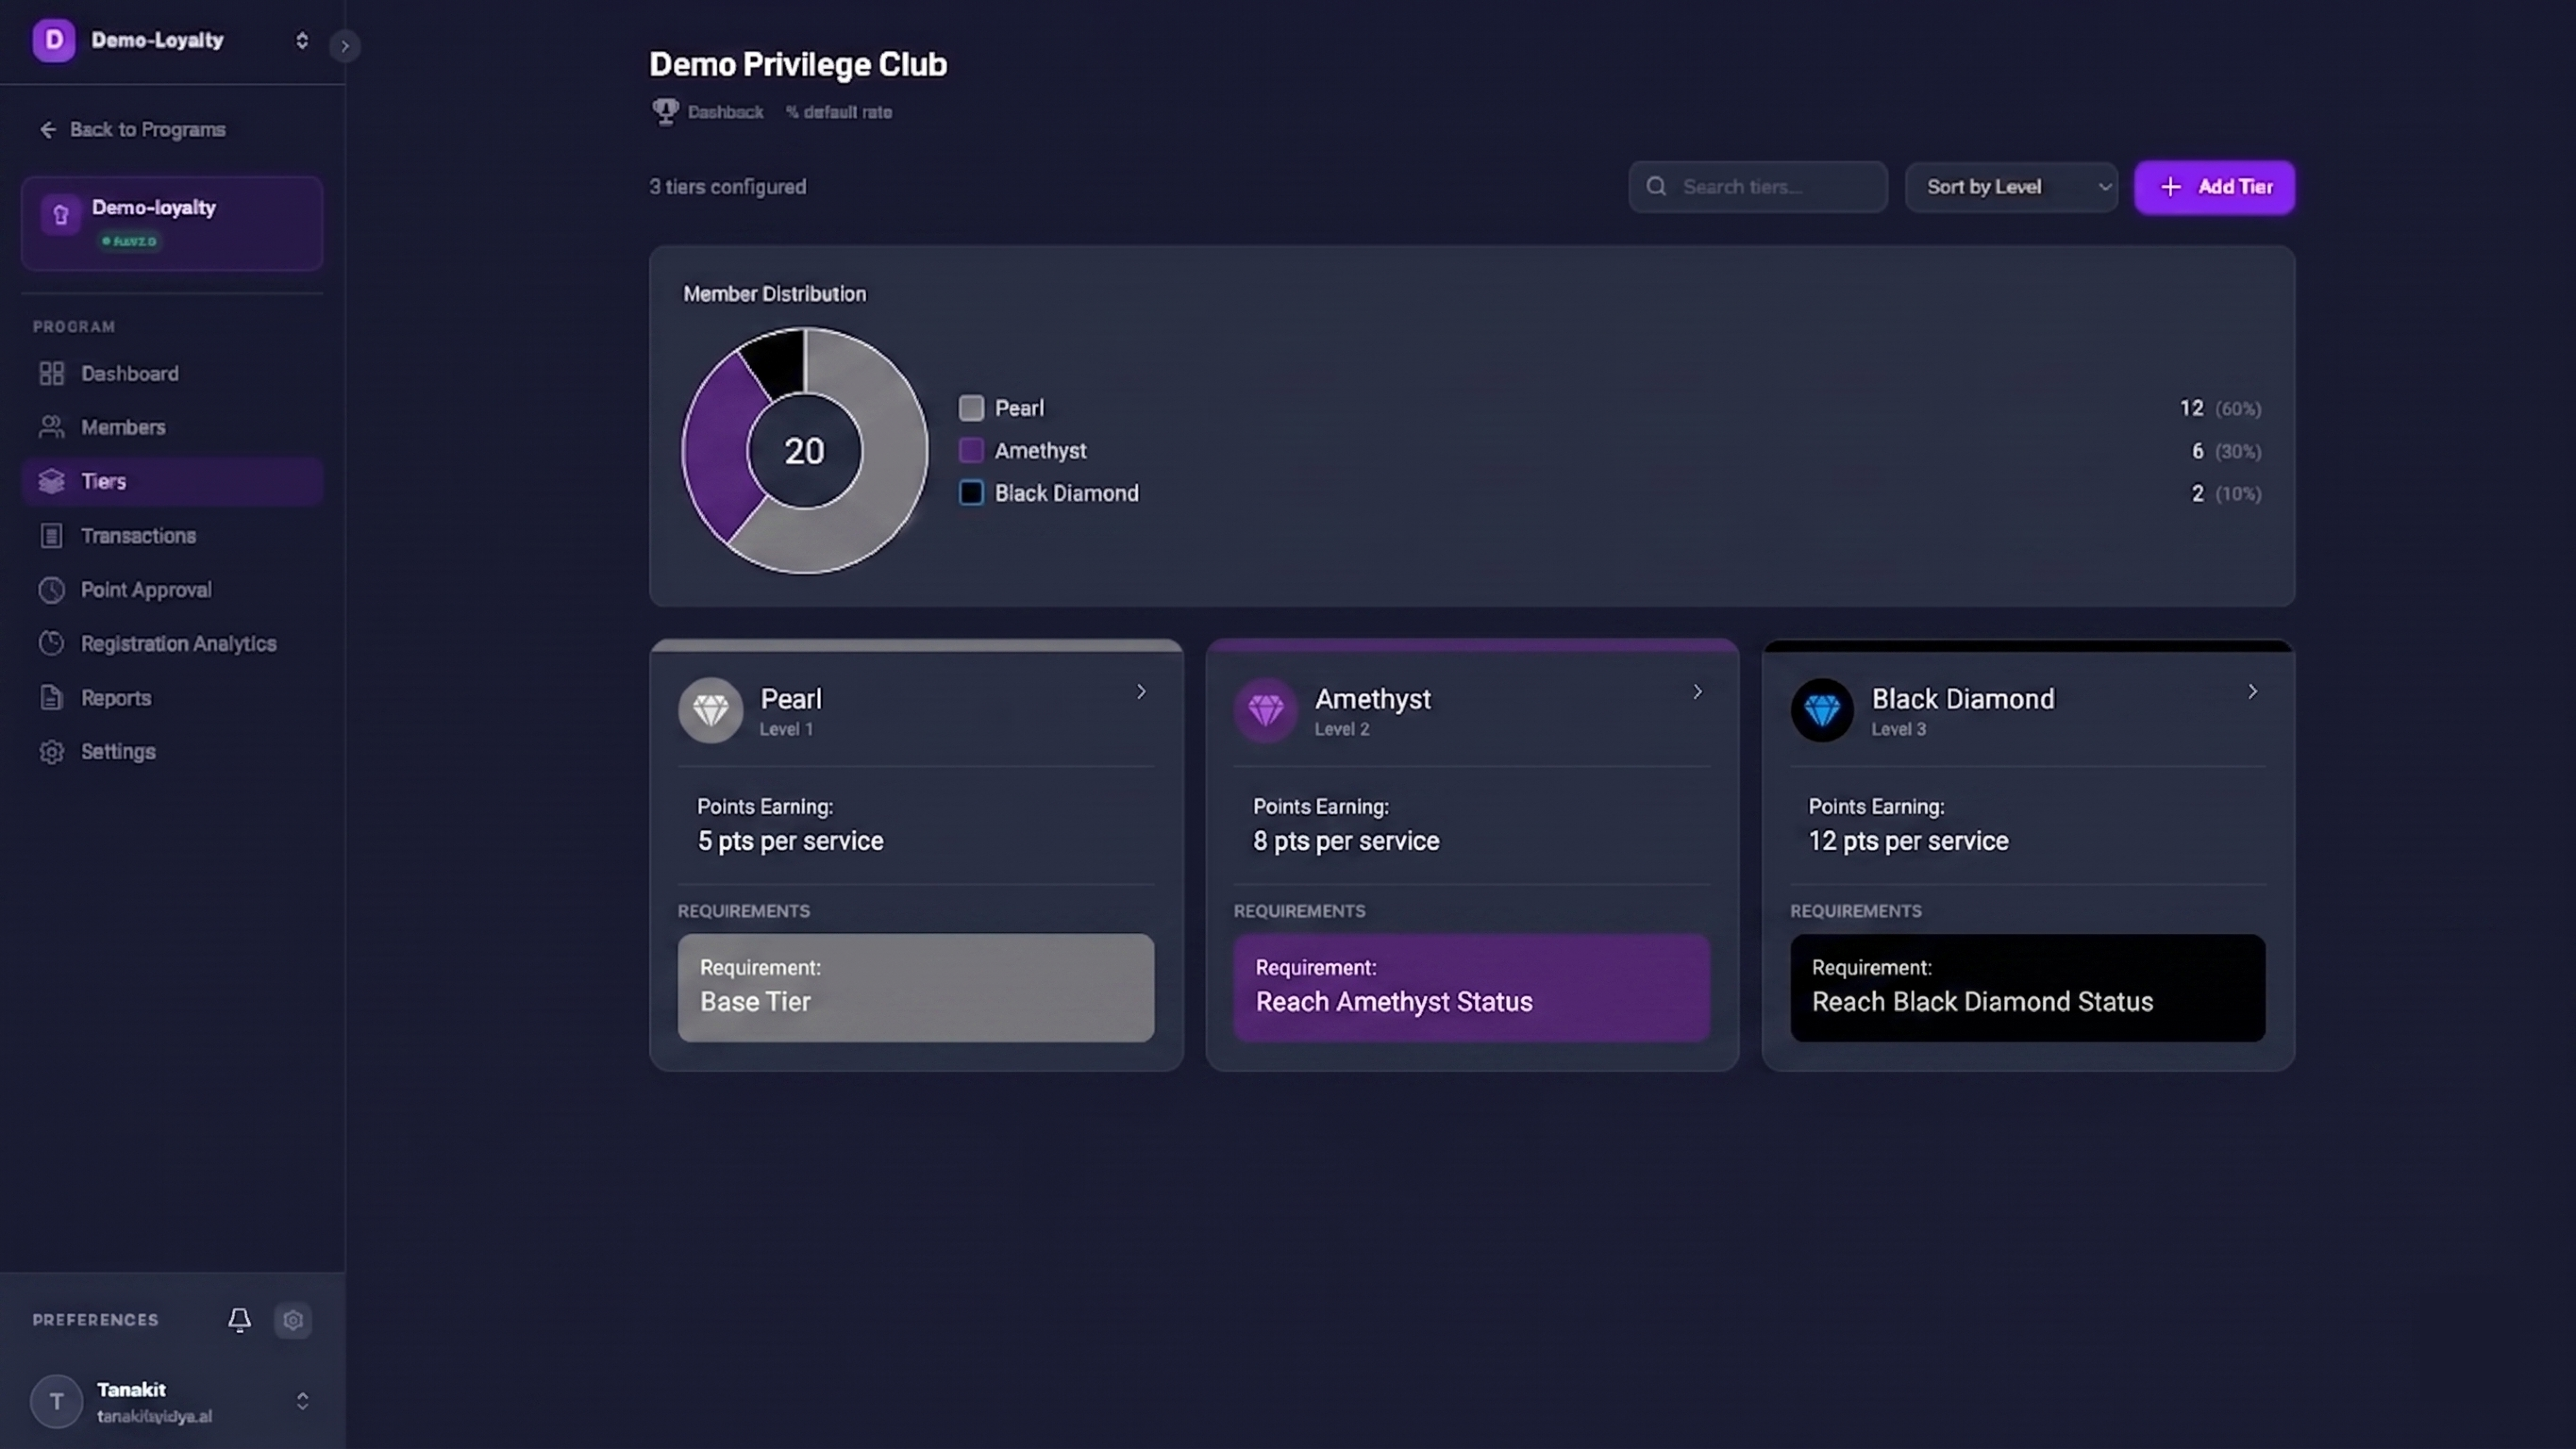The width and height of the screenshot is (2576, 1449).
Task: Click the Amethyst purple gem icon
Action: click(1266, 711)
